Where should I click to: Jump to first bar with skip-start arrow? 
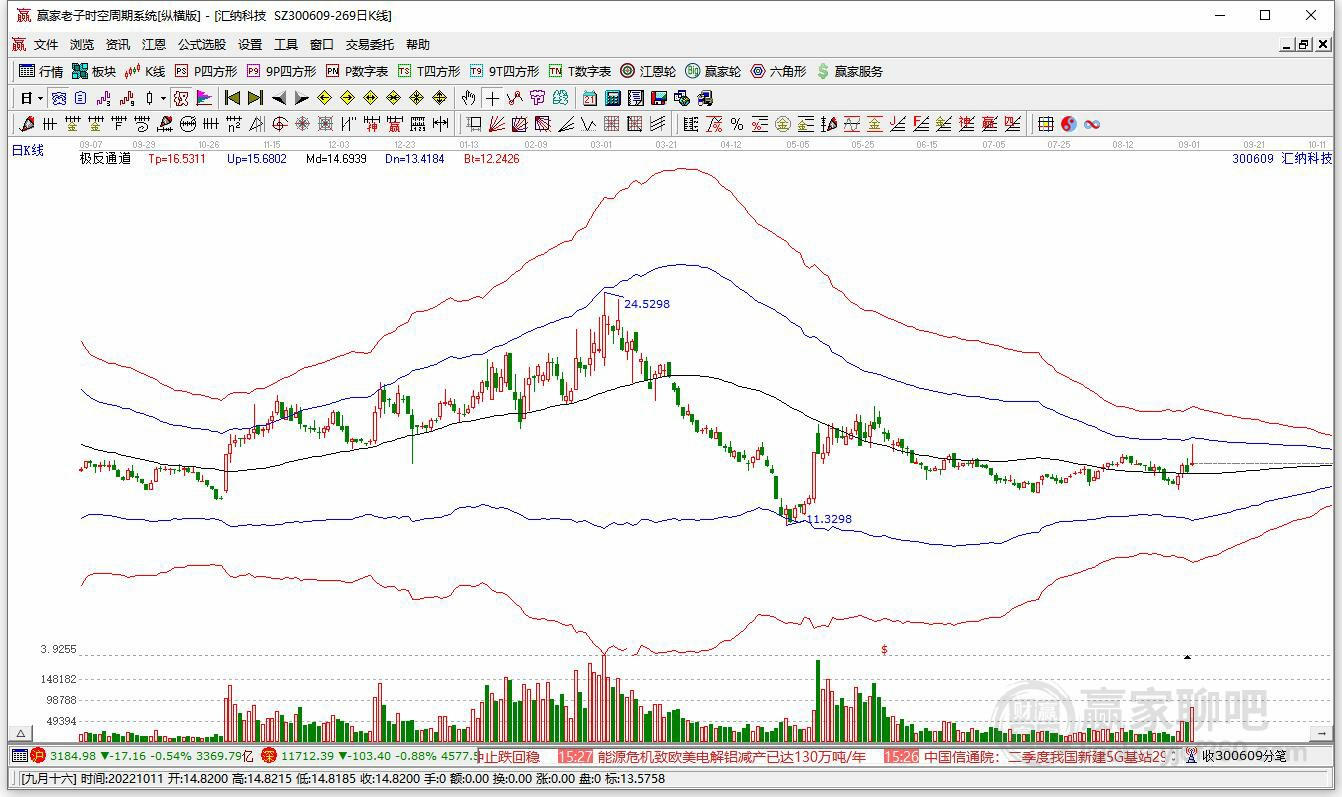coord(232,98)
